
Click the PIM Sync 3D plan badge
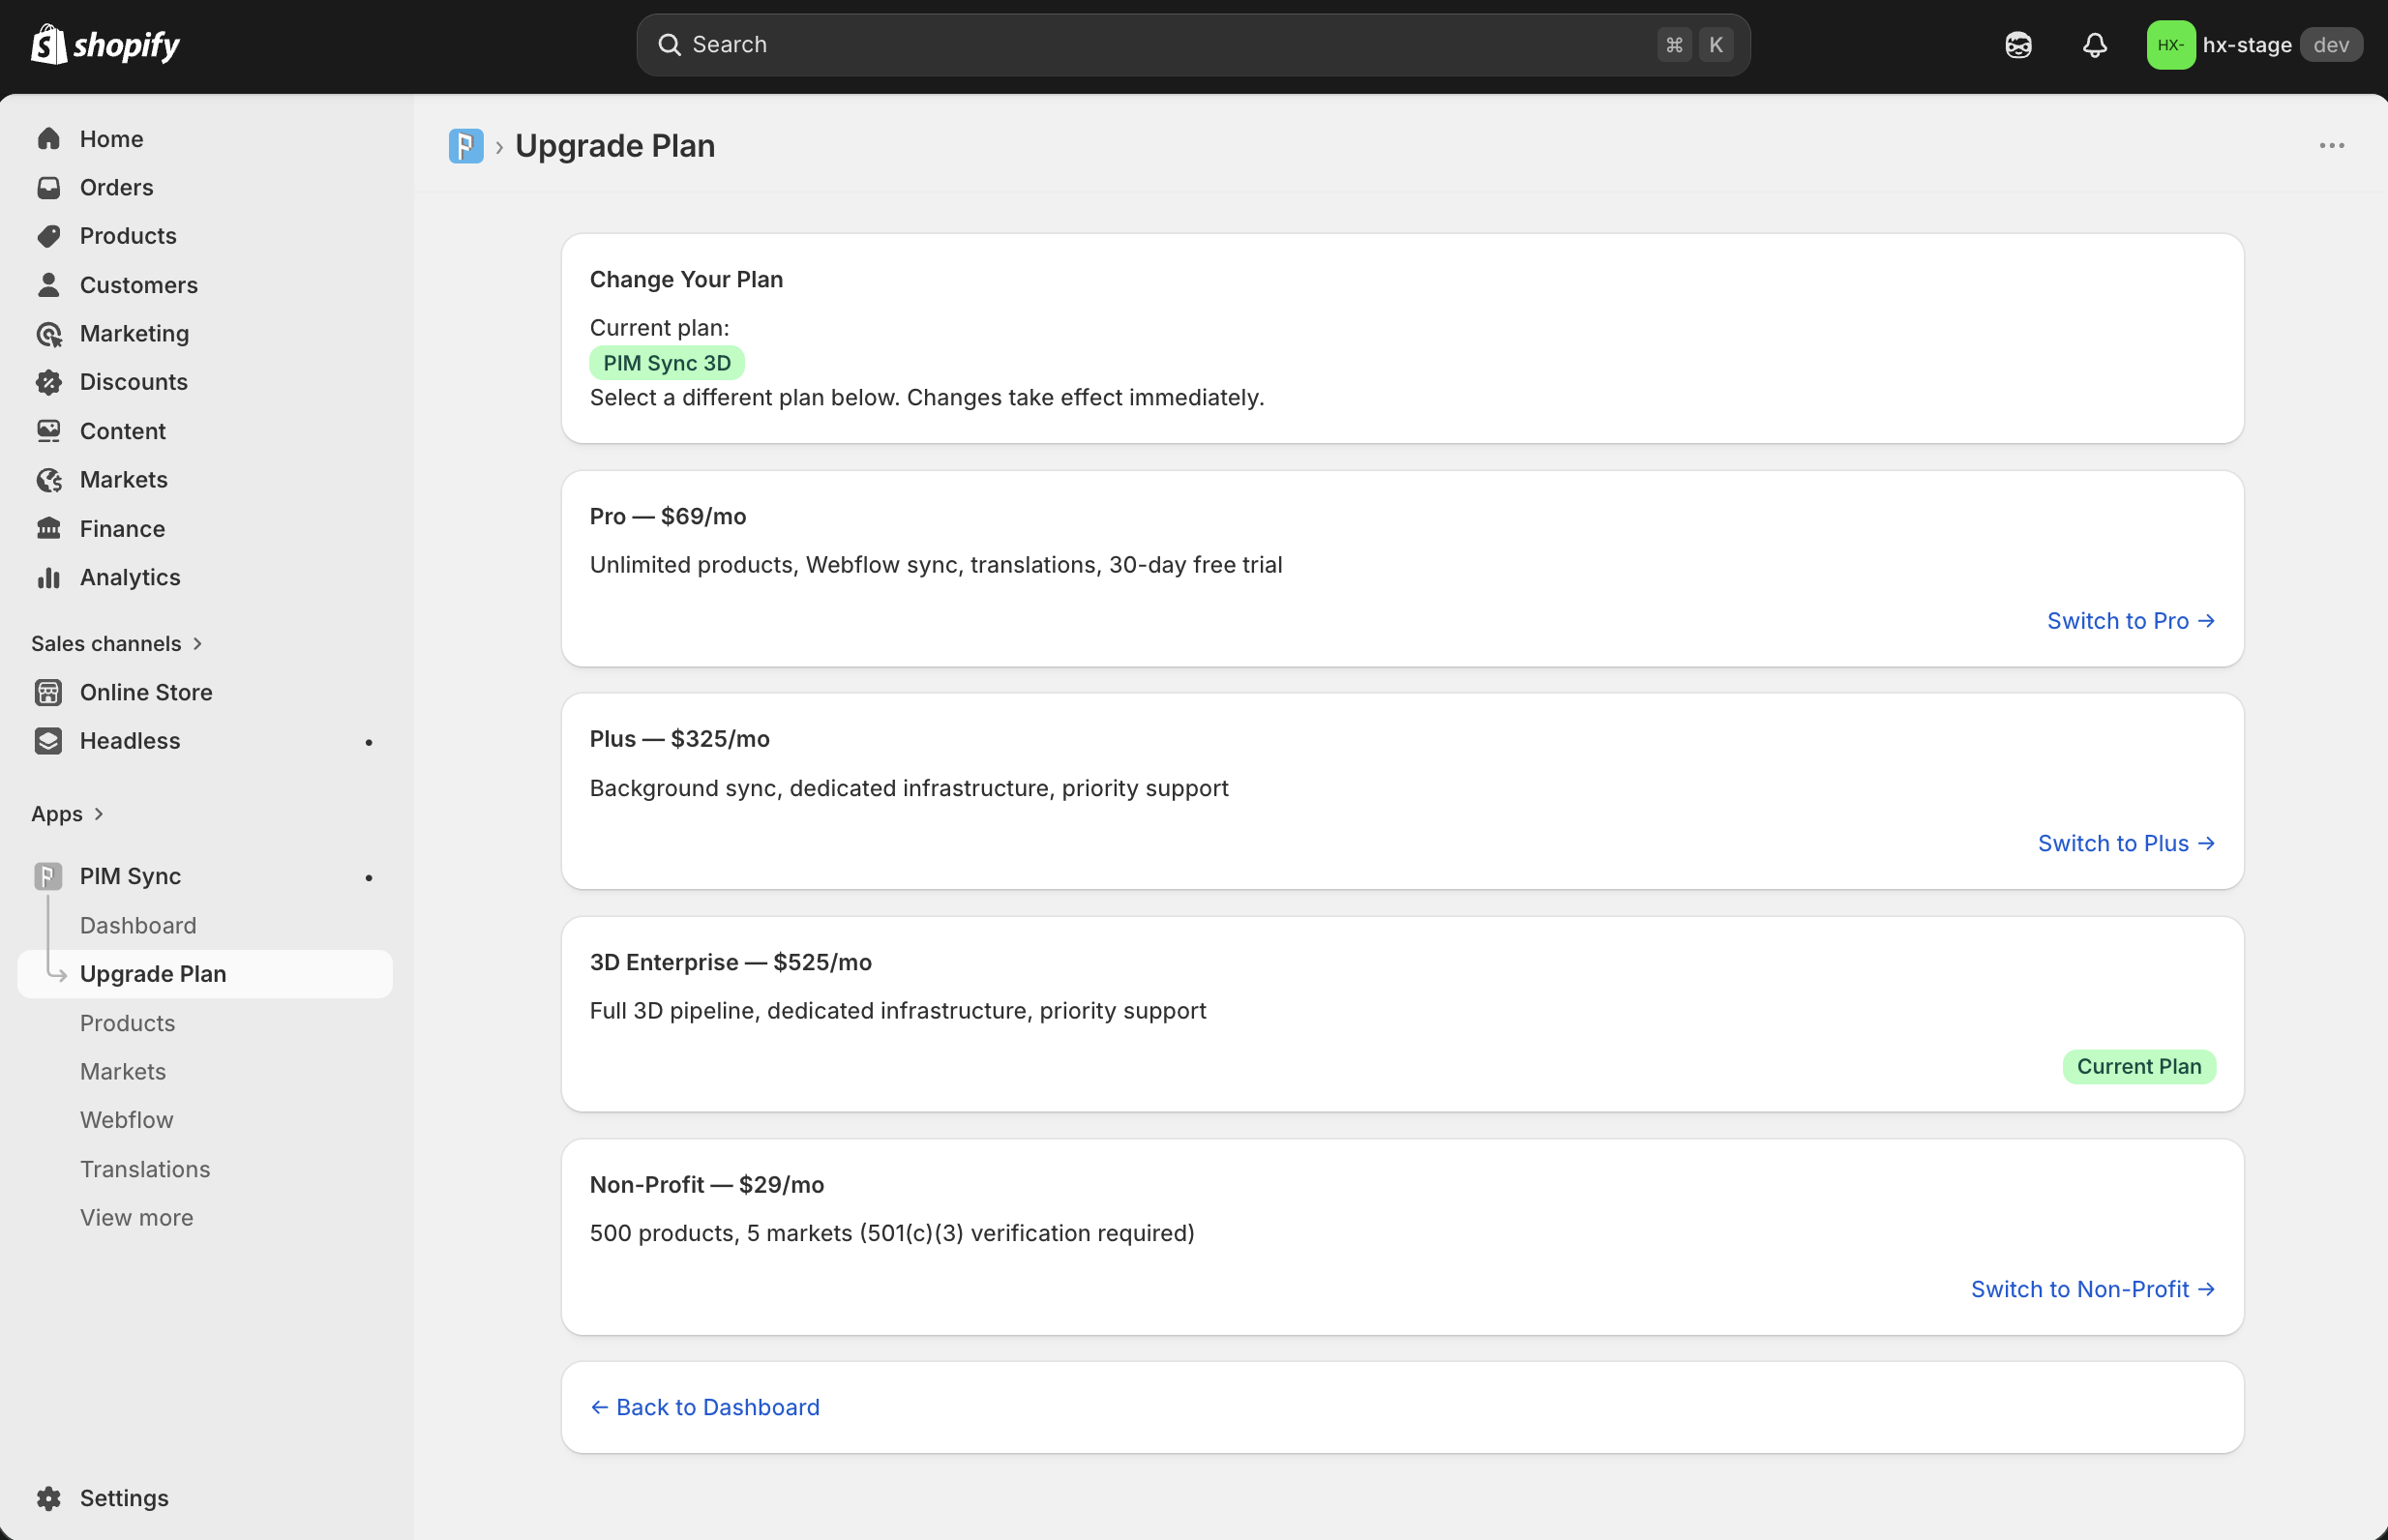pyautogui.click(x=667, y=363)
